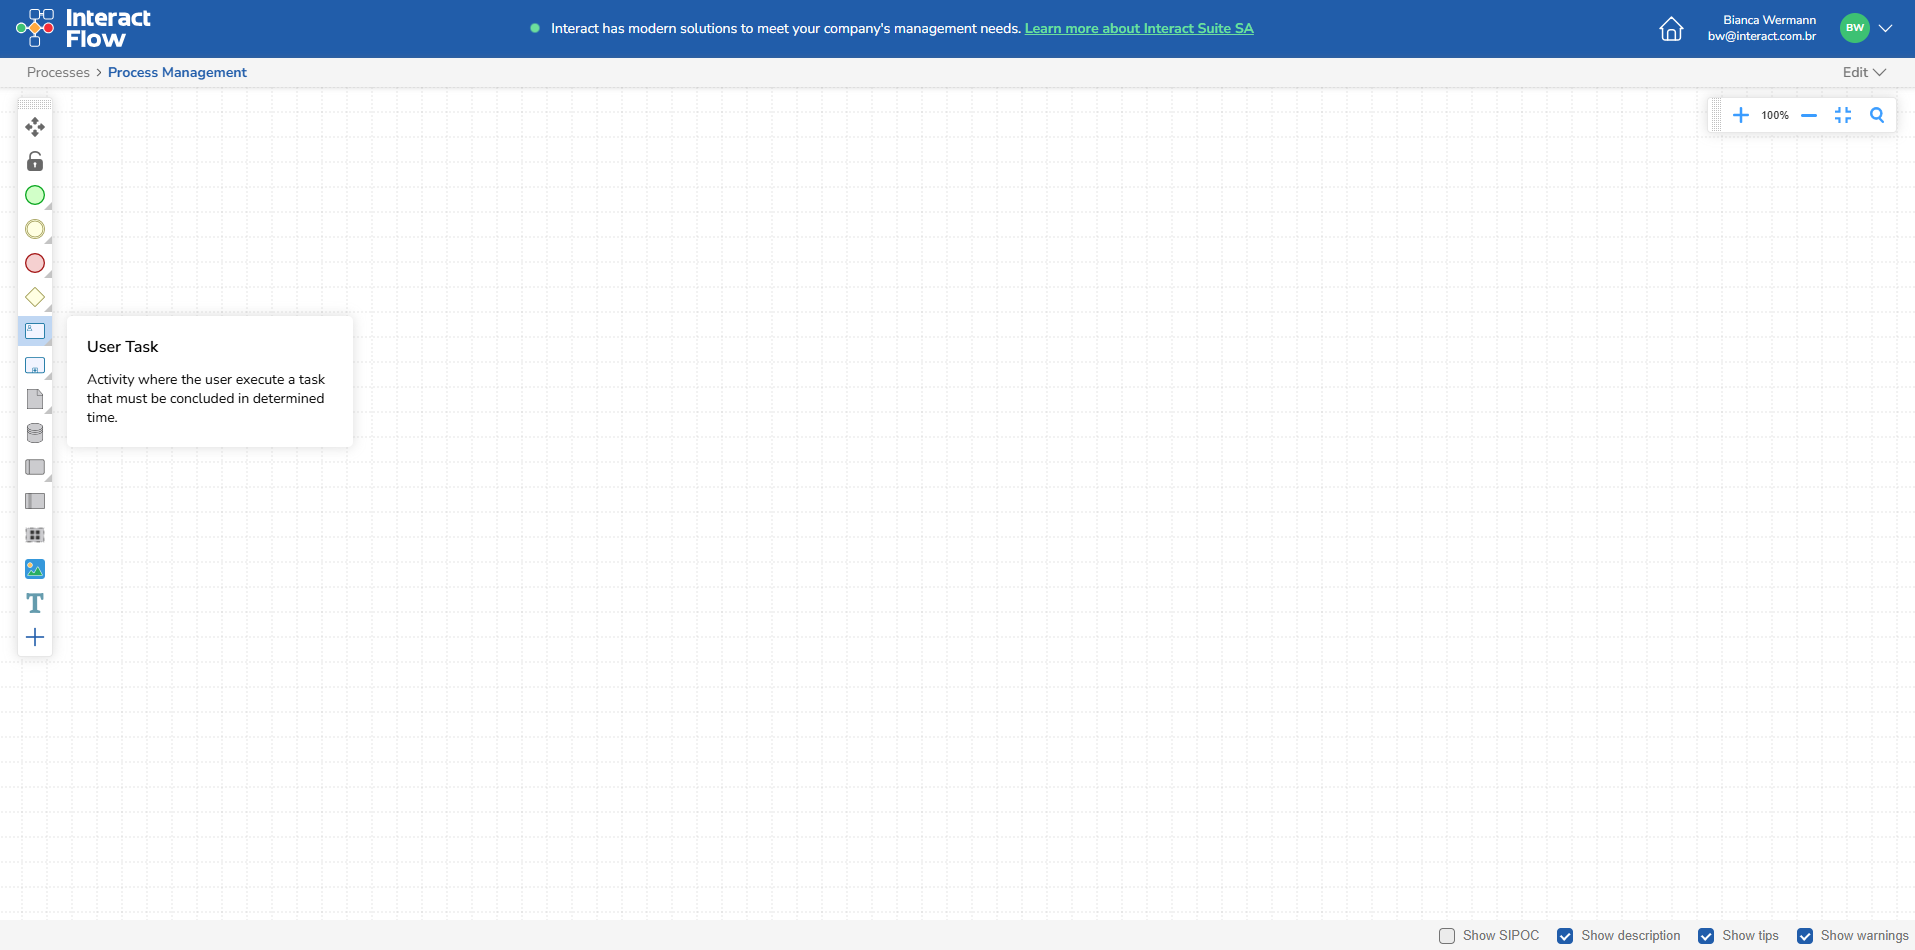Image resolution: width=1915 pixels, height=950 pixels.
Task: Expand the plus button at toolbar bottom
Action: pyautogui.click(x=35, y=637)
